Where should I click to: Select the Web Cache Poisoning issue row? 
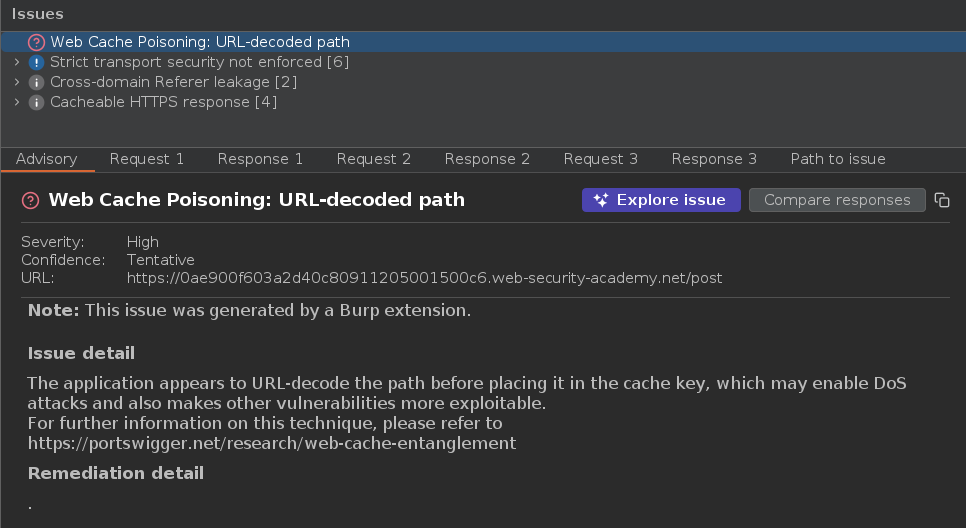point(200,42)
